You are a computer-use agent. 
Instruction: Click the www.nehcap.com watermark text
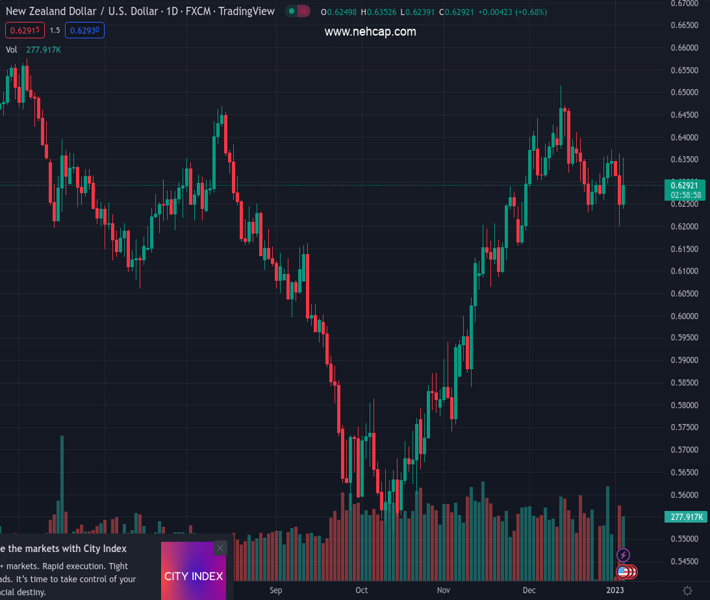370,32
